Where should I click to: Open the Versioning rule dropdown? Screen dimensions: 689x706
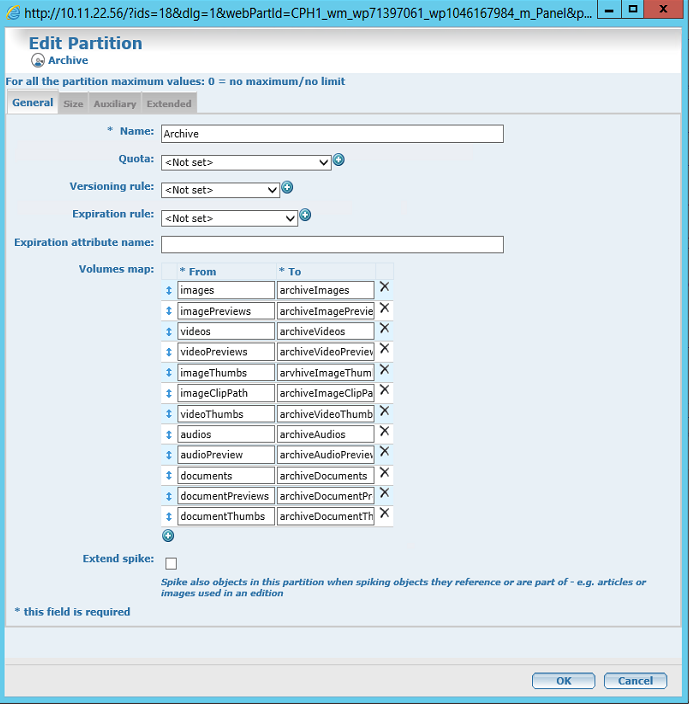click(x=220, y=190)
